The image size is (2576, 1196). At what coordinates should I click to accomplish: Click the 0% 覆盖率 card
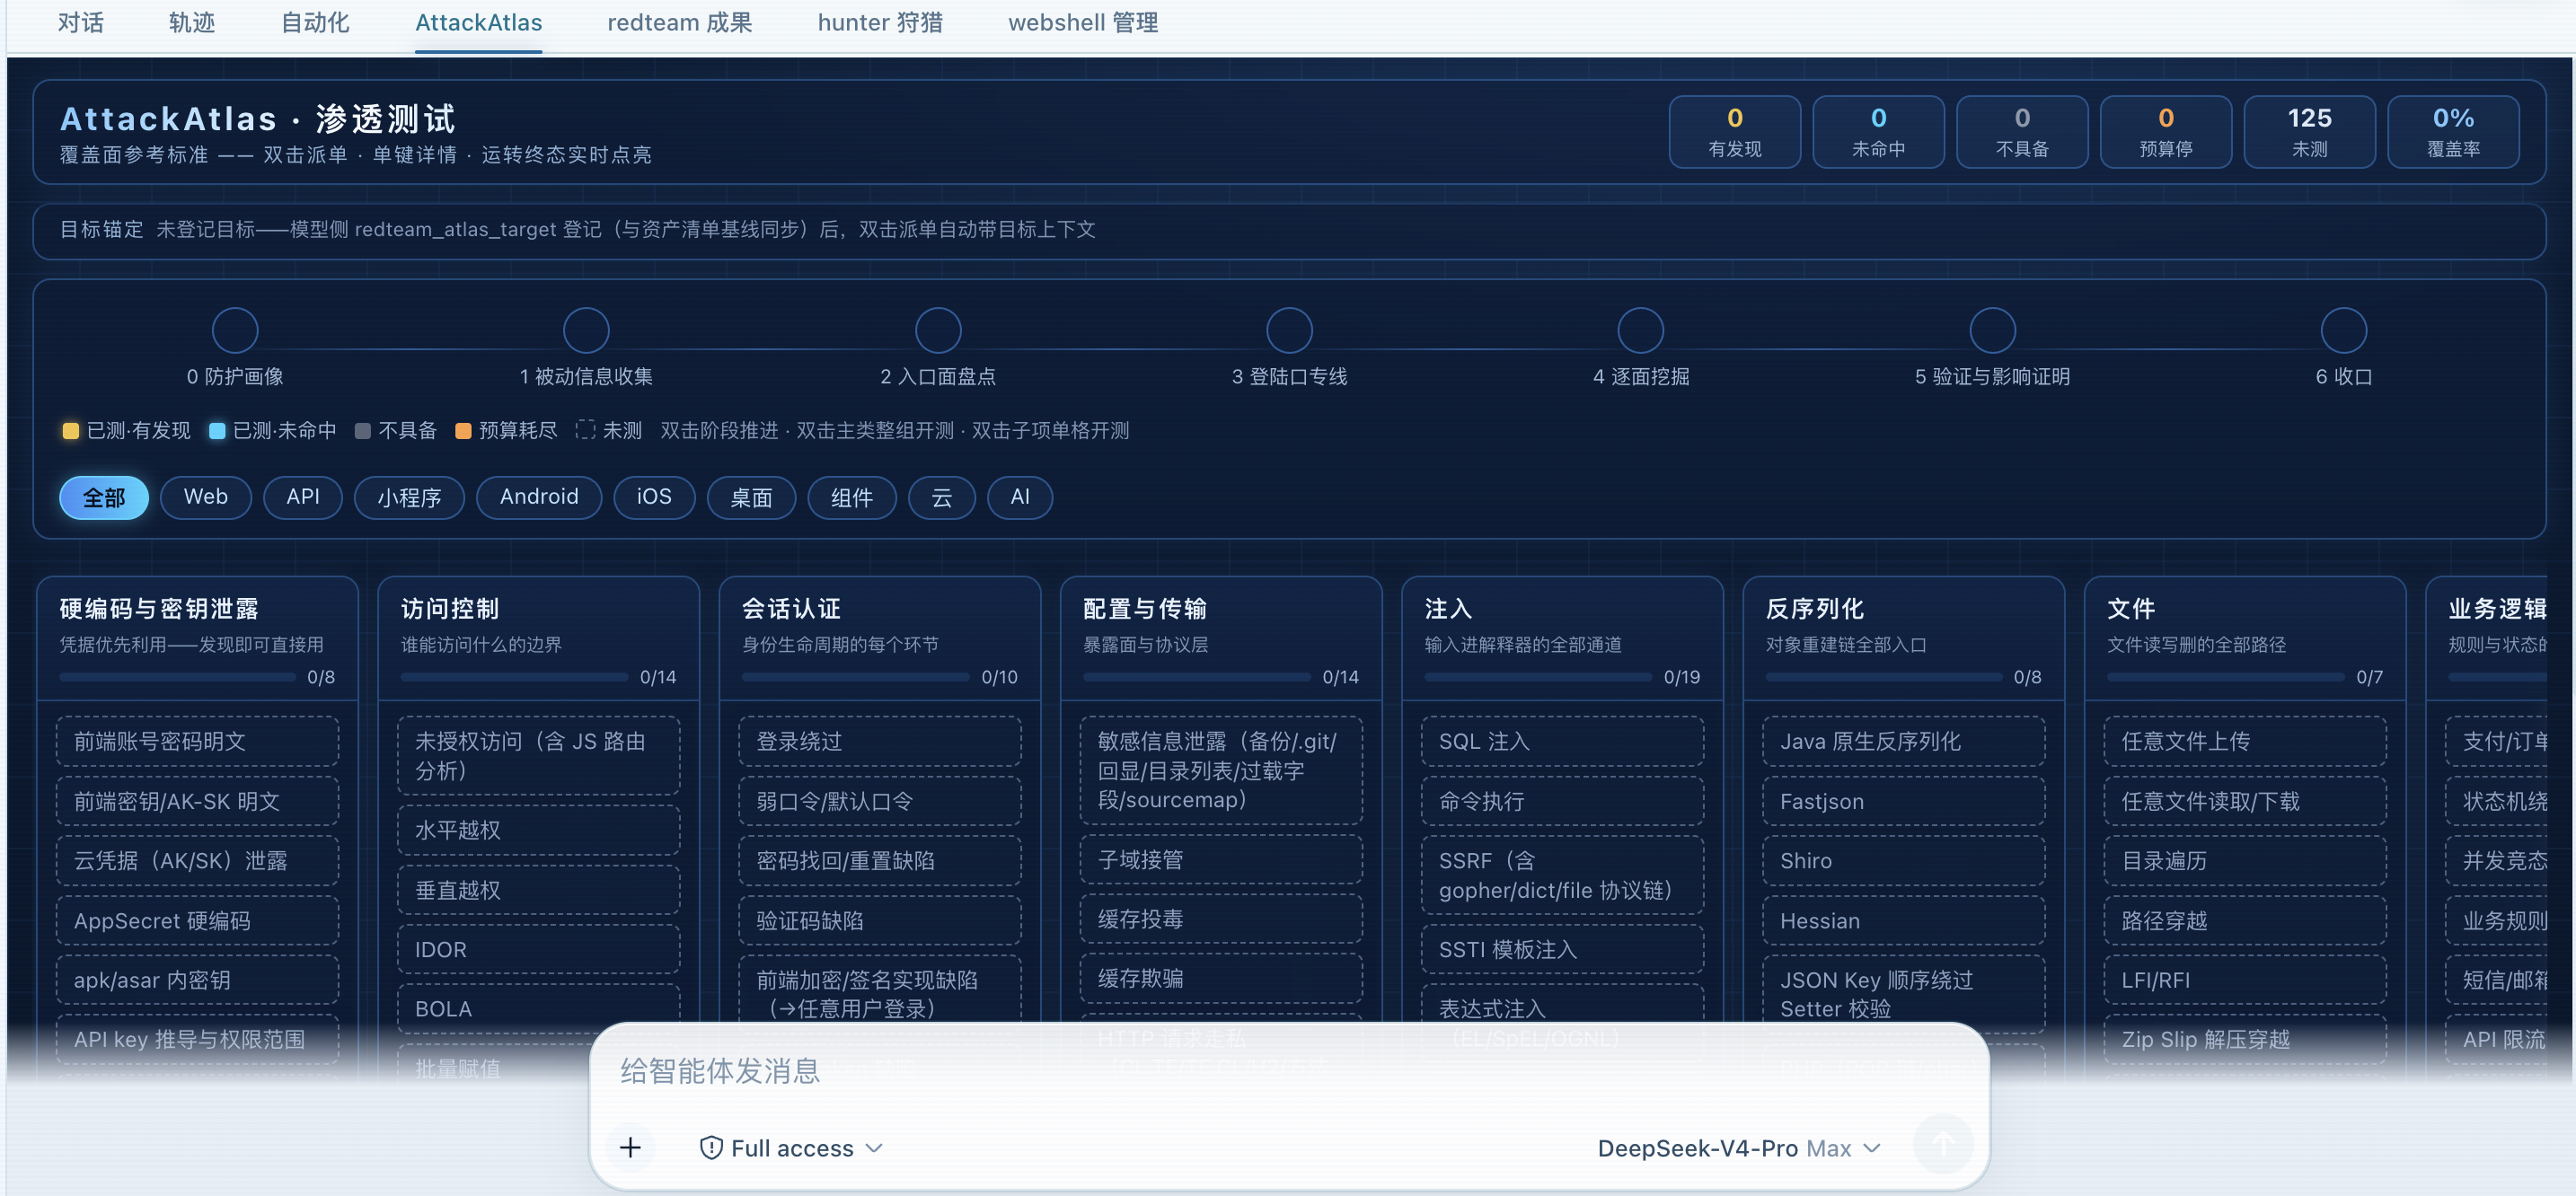[x=2453, y=132]
